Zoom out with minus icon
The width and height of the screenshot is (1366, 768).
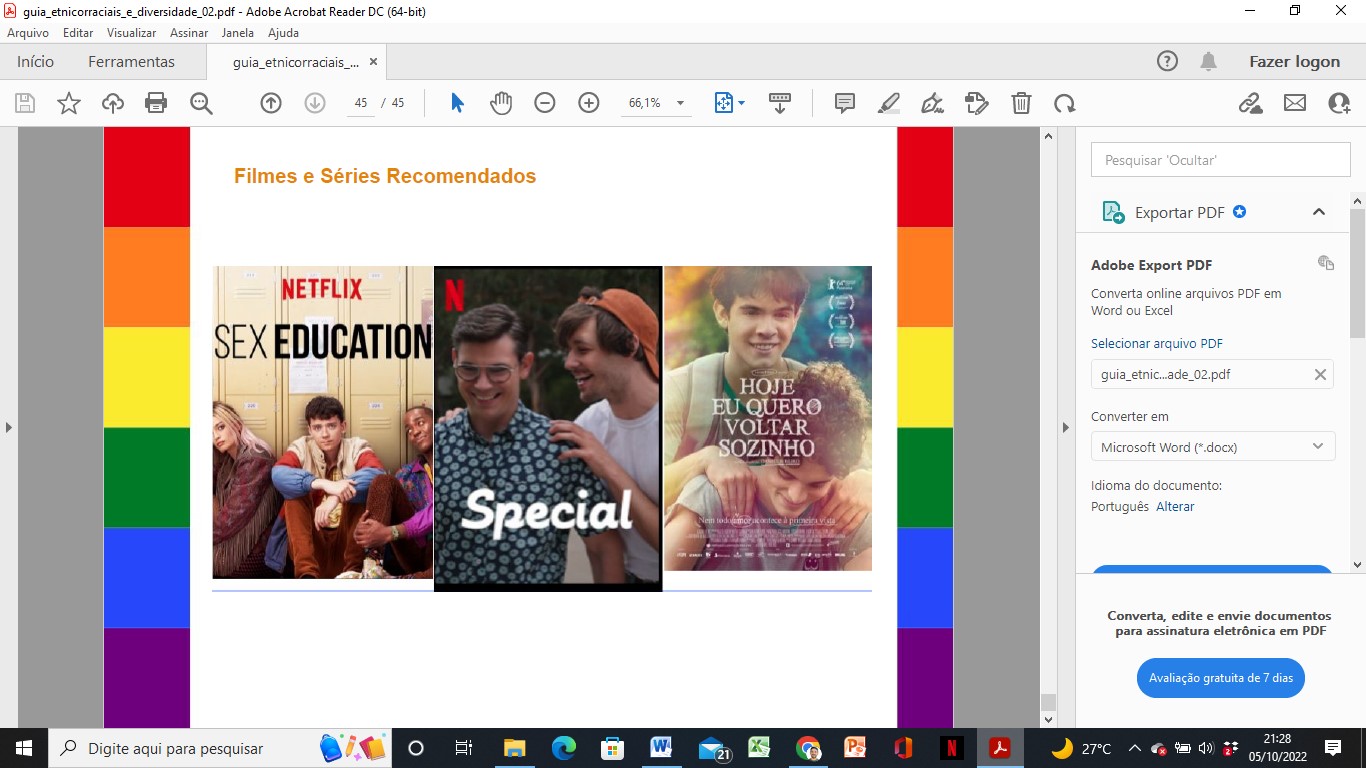pyautogui.click(x=545, y=103)
